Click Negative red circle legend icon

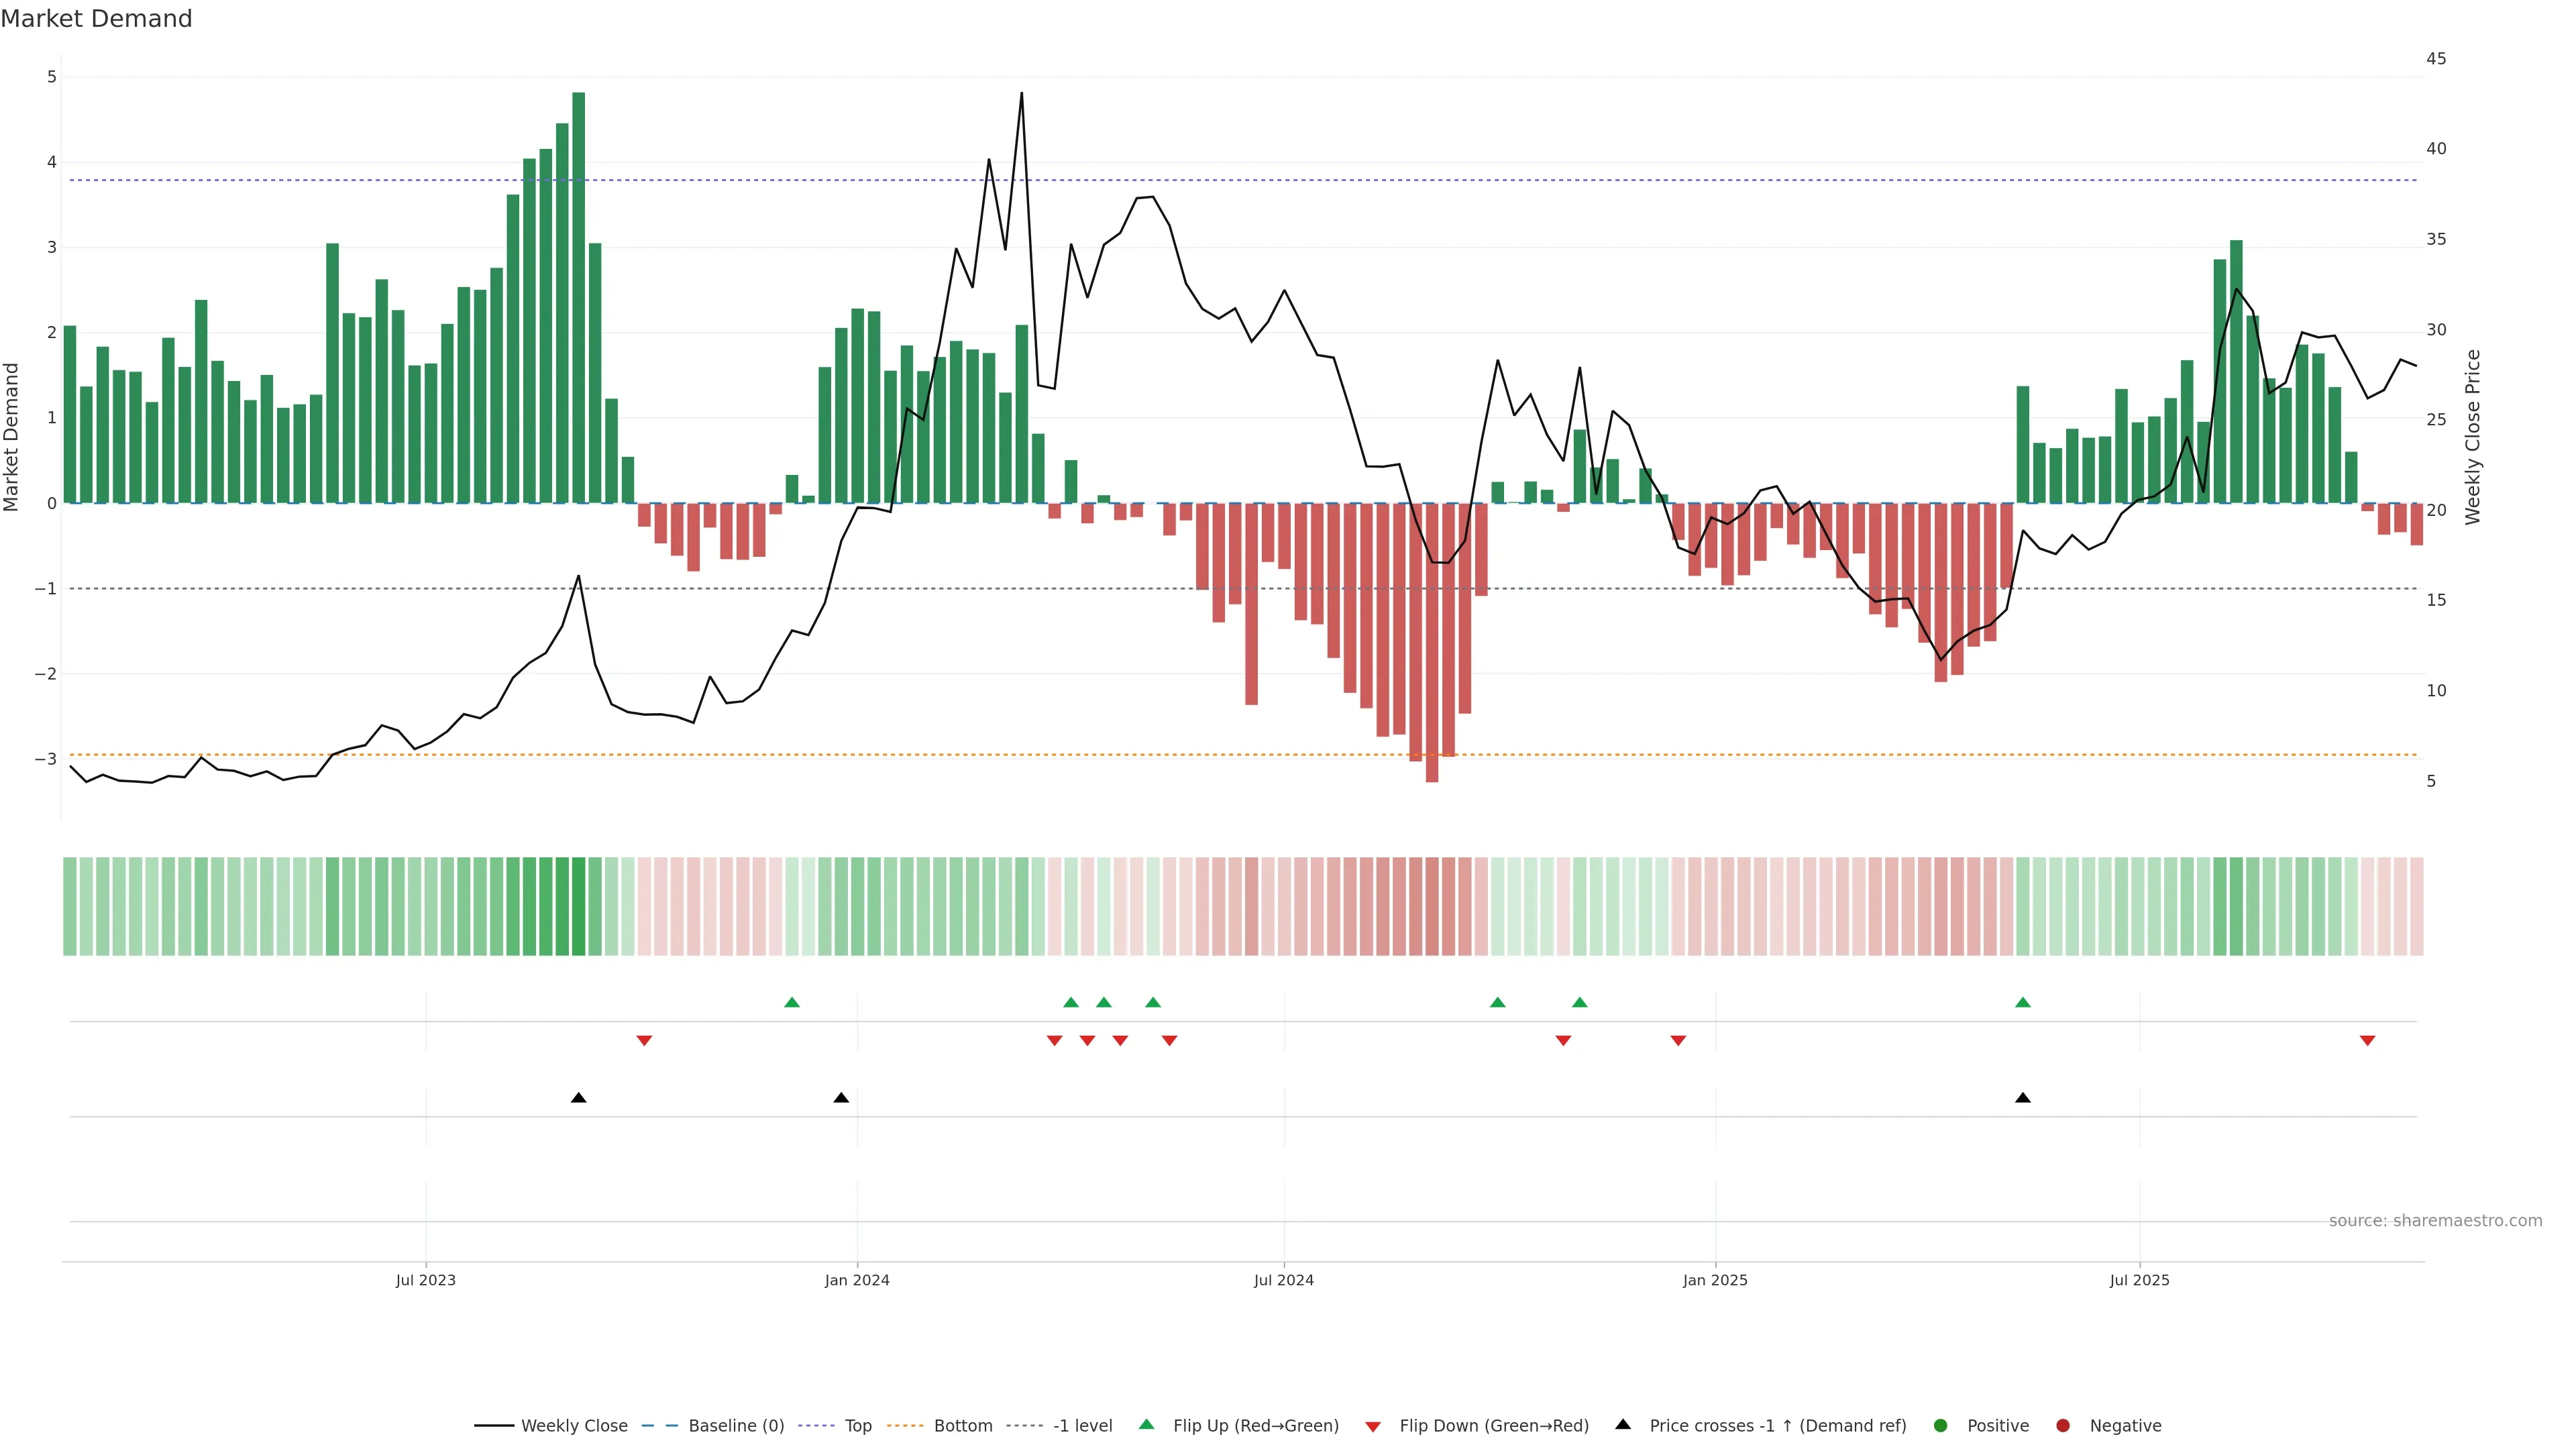tap(2063, 1425)
